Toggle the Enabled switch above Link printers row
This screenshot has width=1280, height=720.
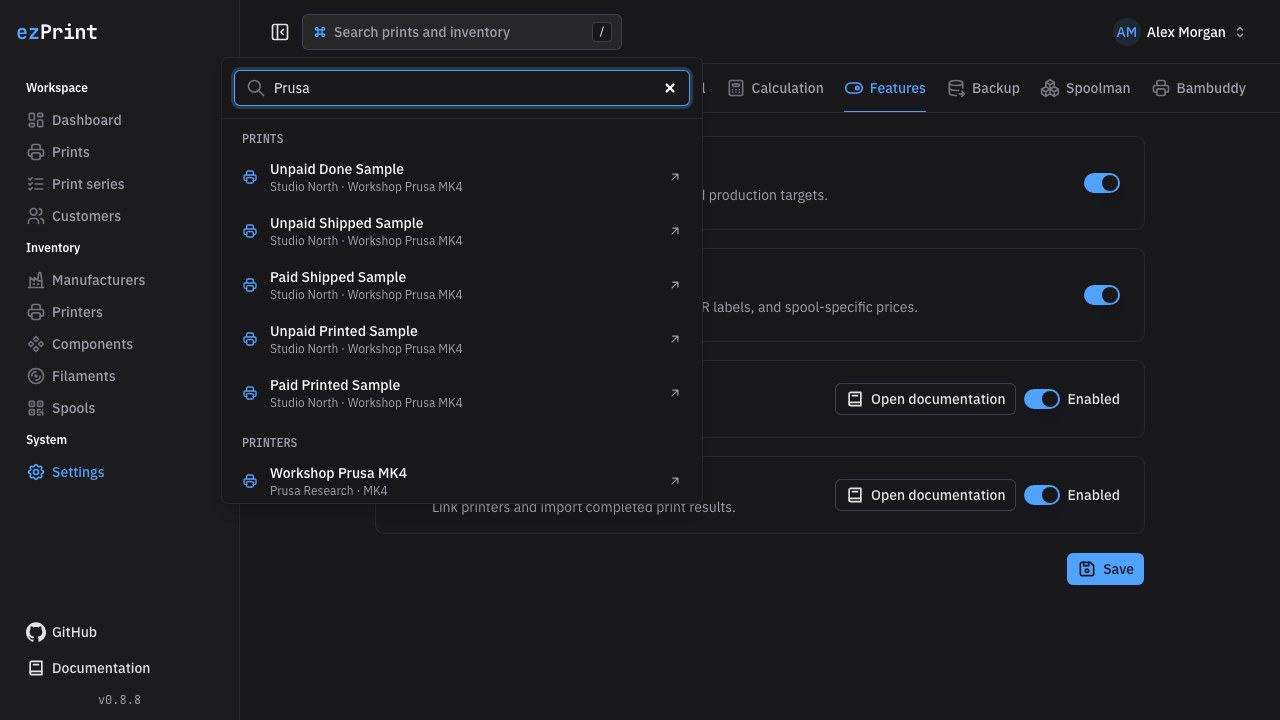click(x=1042, y=399)
